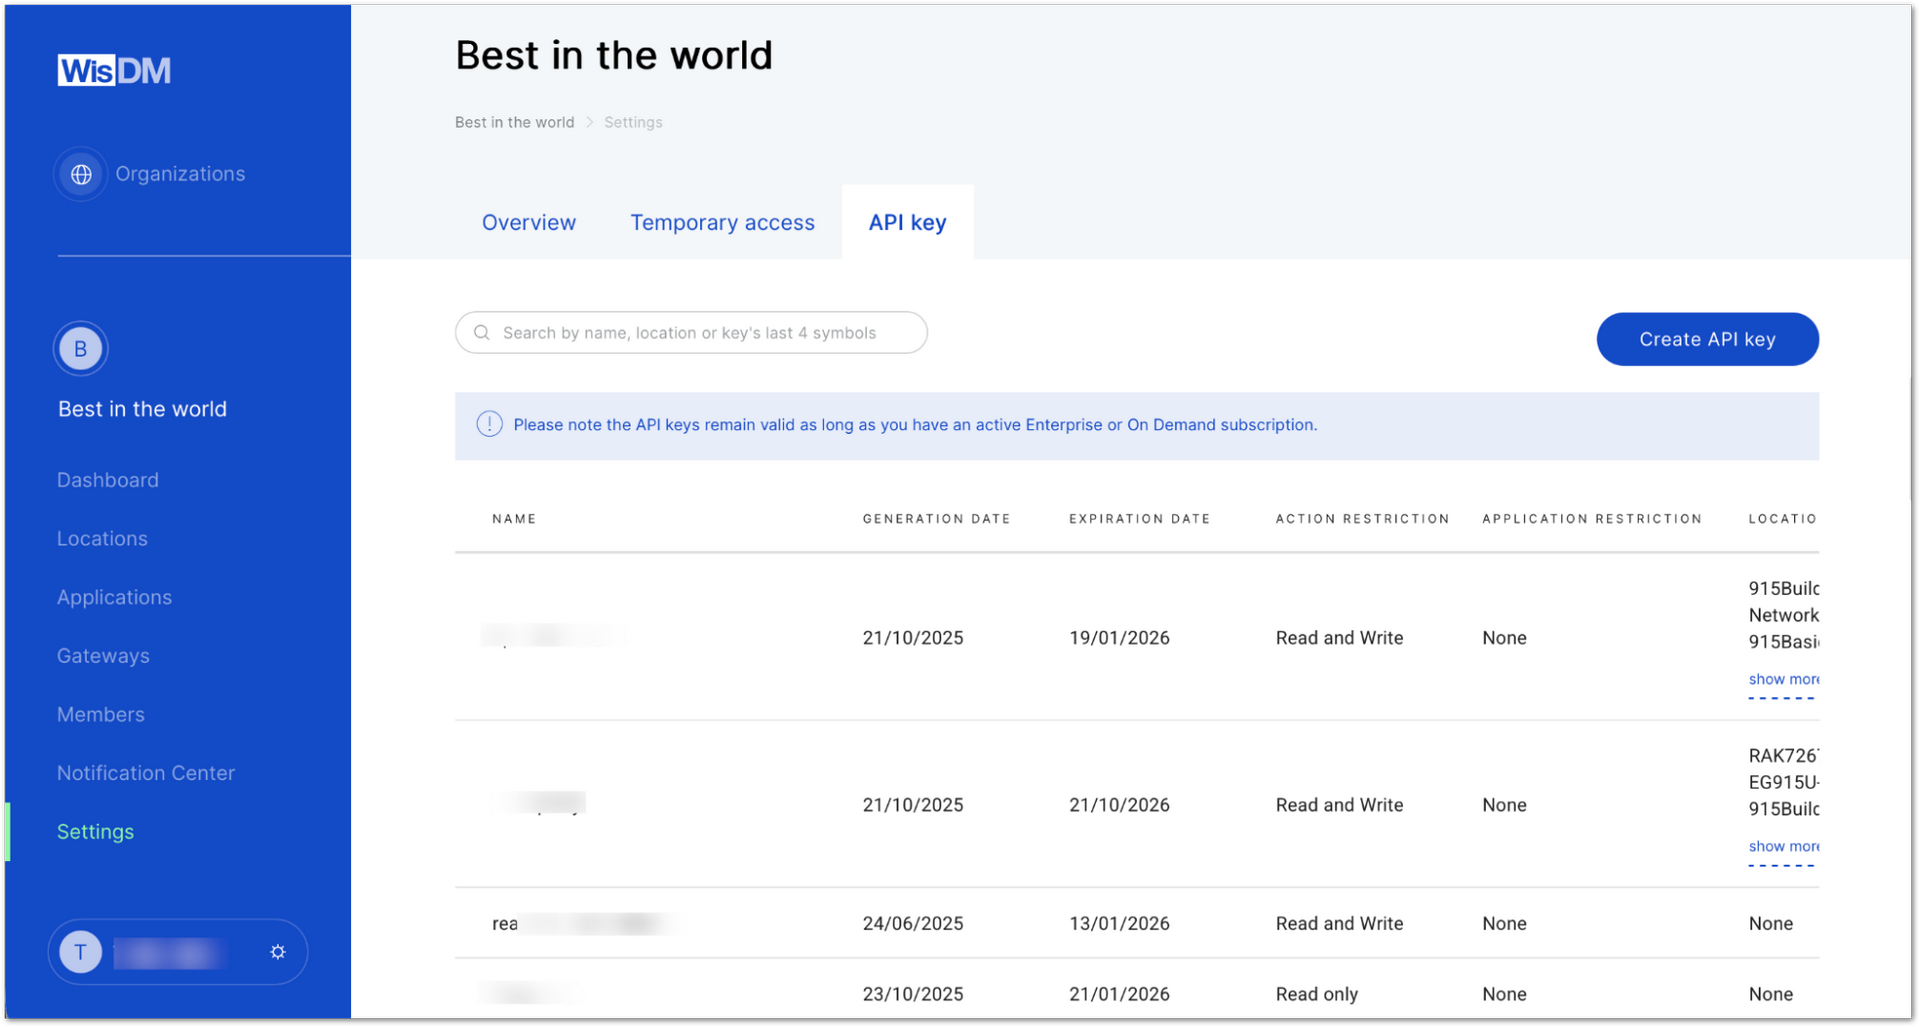1920x1027 pixels.
Task: Click the "T" user avatar at bottom
Action: click(80, 951)
